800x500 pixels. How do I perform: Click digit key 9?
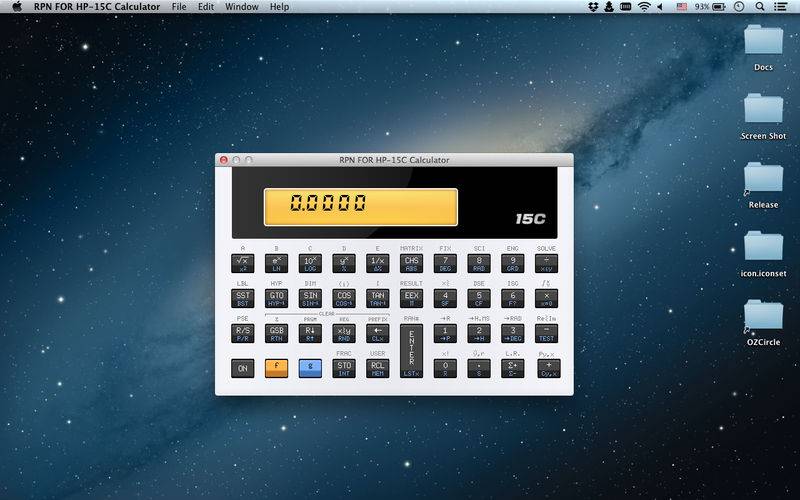[x=513, y=264]
